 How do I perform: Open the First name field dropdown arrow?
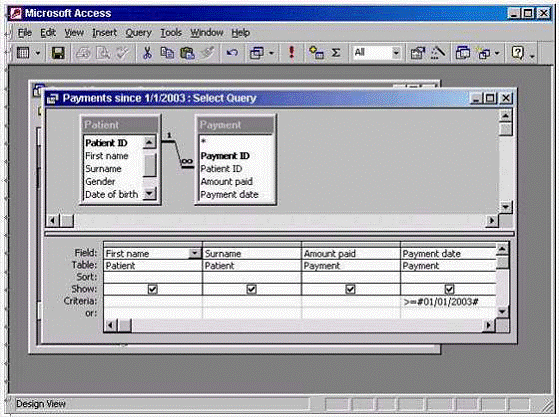[x=195, y=253]
